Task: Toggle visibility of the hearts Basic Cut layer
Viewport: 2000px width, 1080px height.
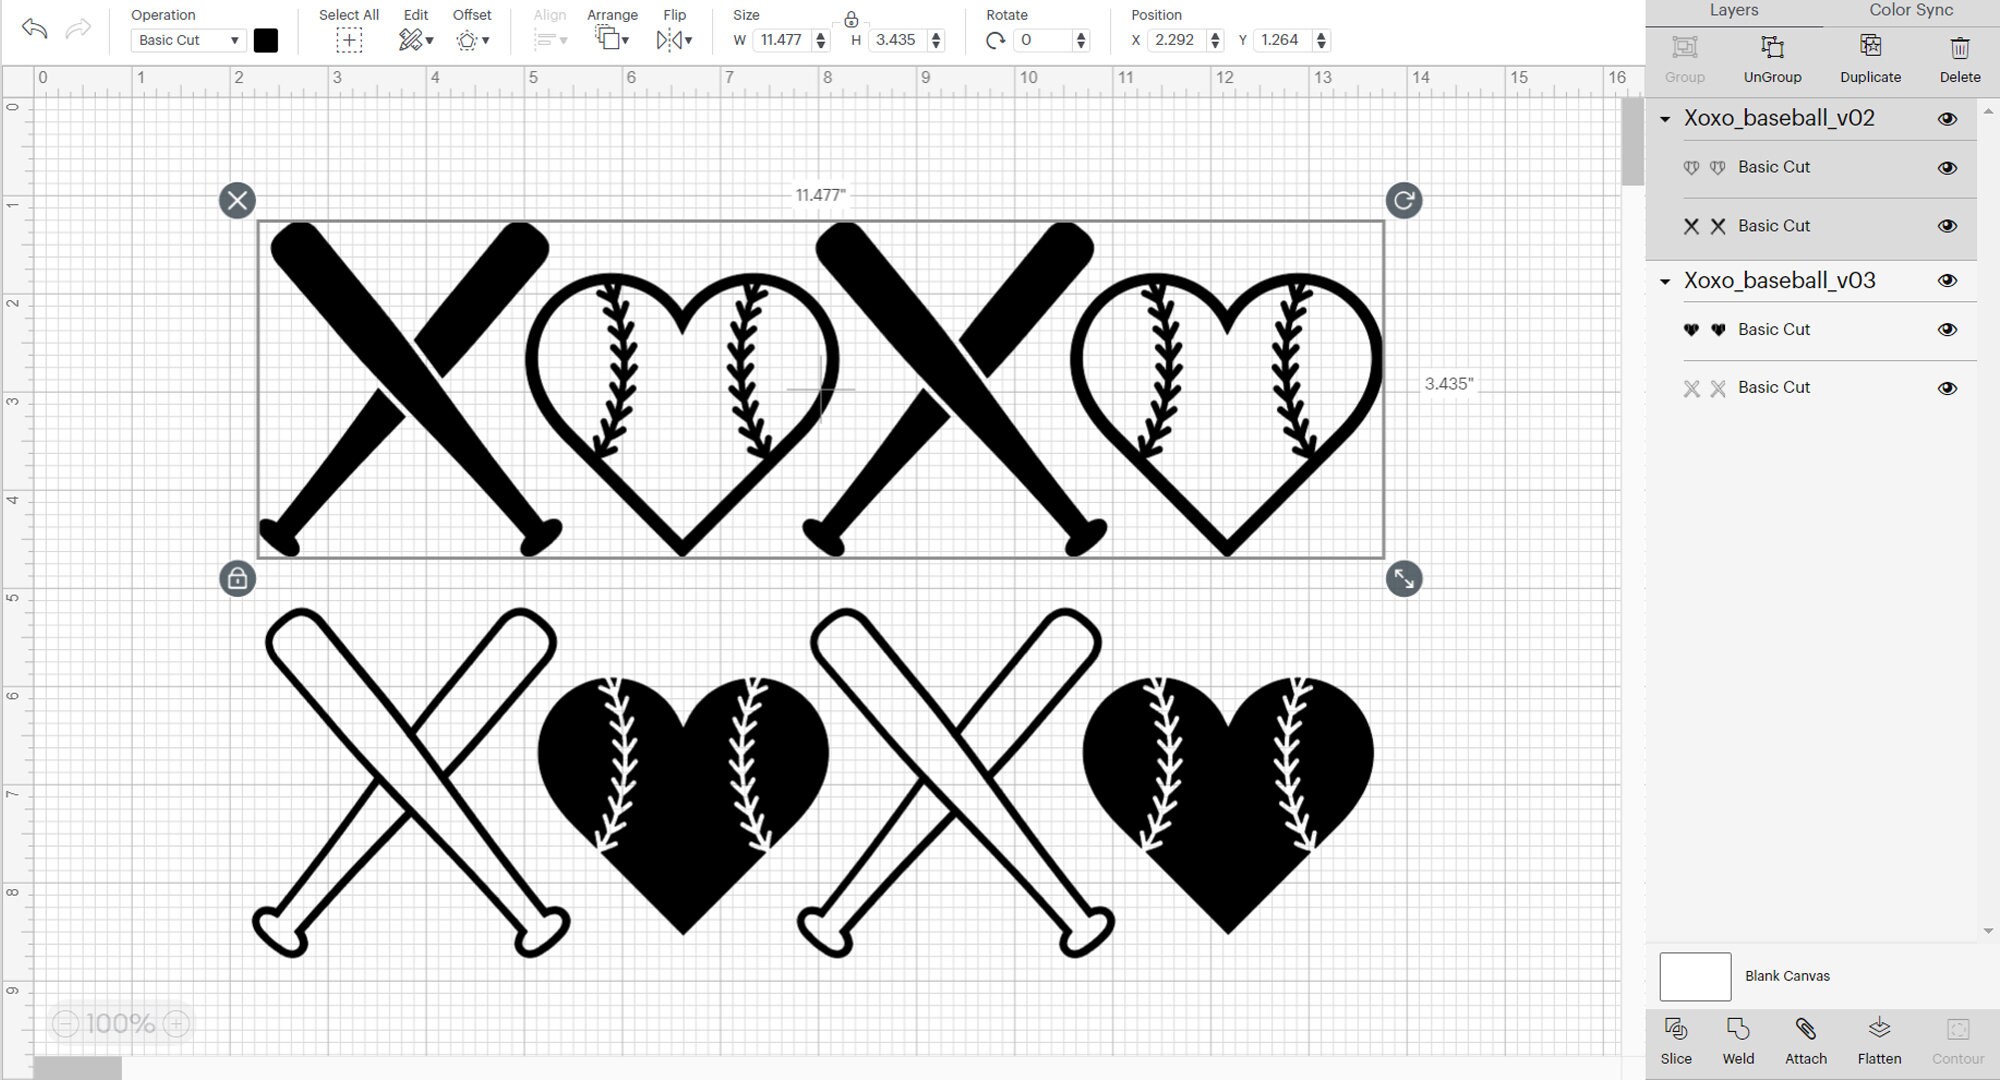Action: (x=1948, y=329)
